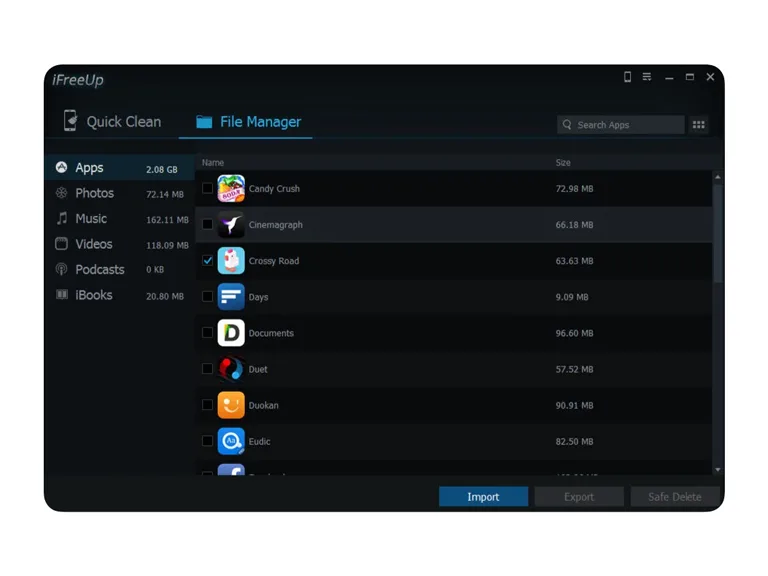Viewport: 768px width, 576px height.
Task: Check the Cinemagraph checkbox
Action: point(207,224)
